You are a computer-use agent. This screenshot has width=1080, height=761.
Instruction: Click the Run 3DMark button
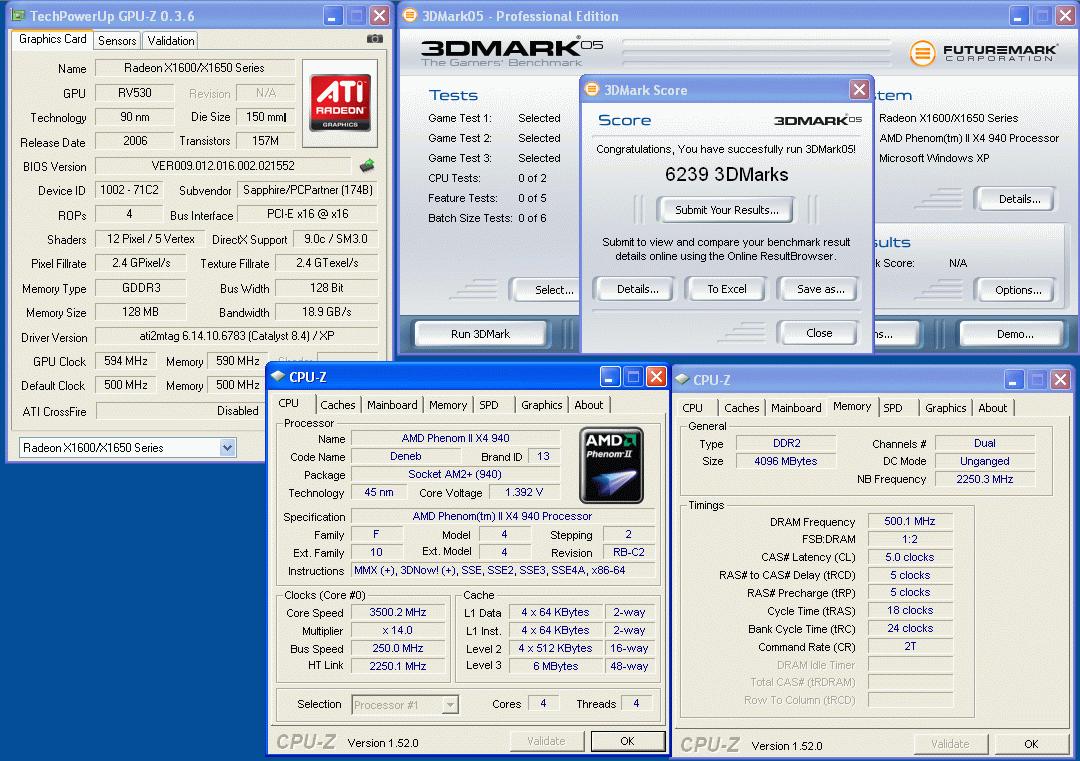click(480, 334)
